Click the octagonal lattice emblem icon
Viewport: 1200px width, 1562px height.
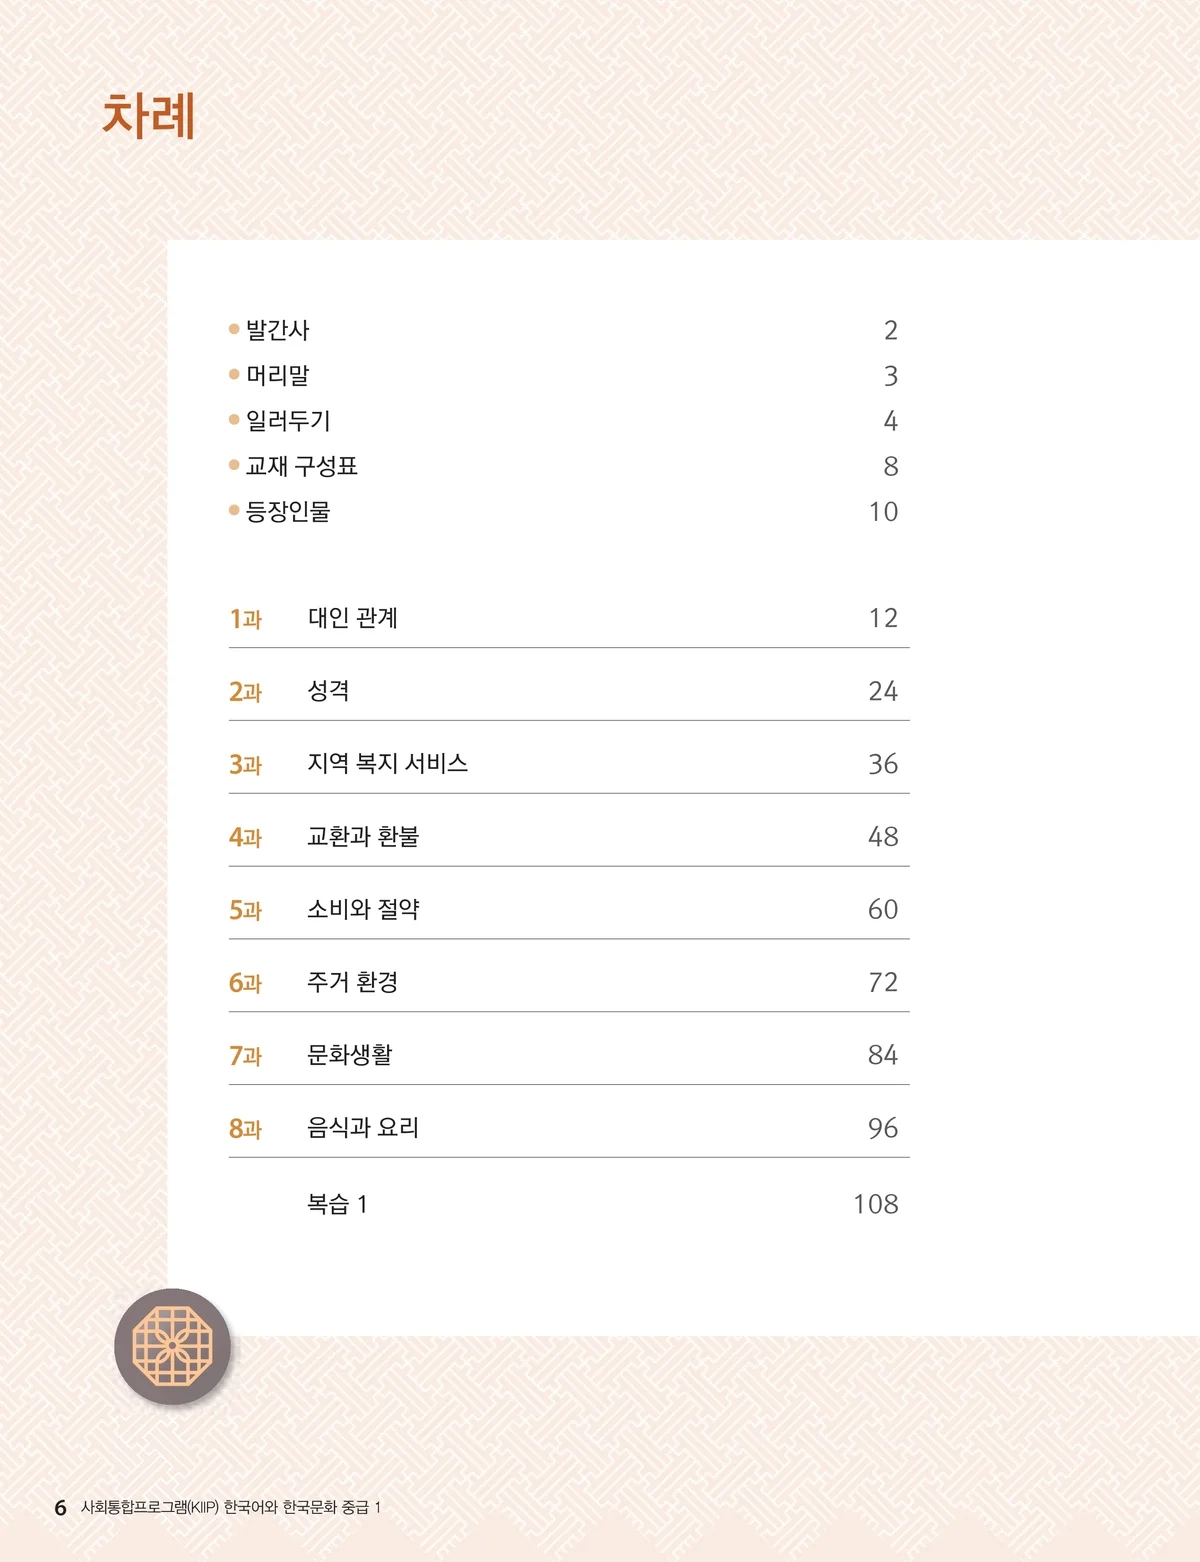tap(172, 1346)
